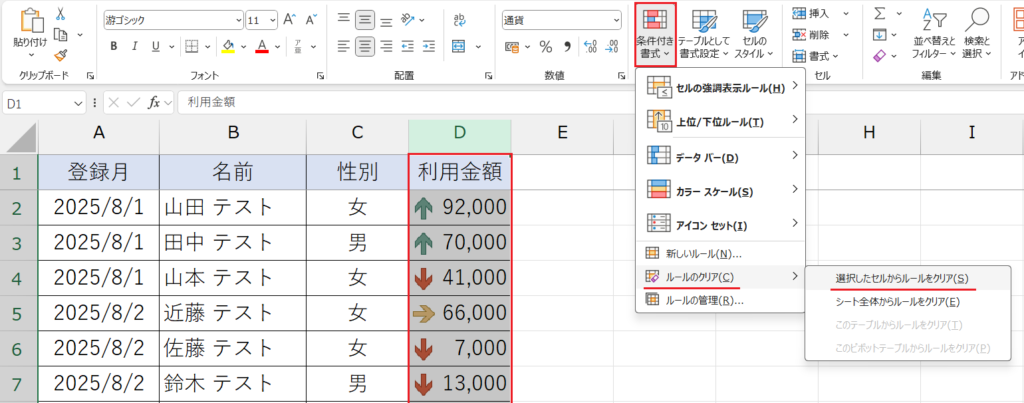Click the Merge and Center icon
Screen dimensions: 1024x403
tap(458, 46)
